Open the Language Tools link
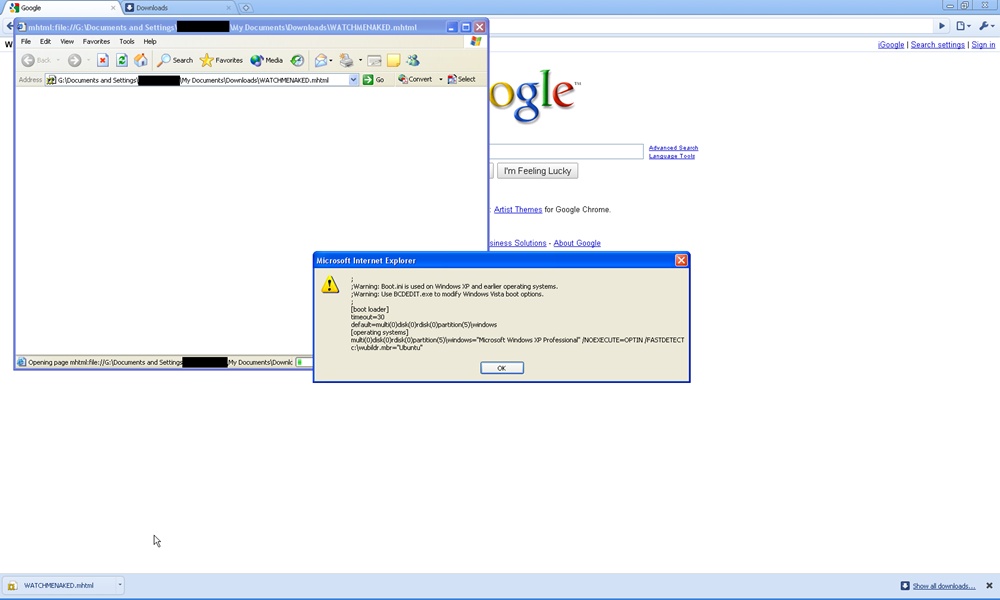1000x600 pixels. point(672,156)
